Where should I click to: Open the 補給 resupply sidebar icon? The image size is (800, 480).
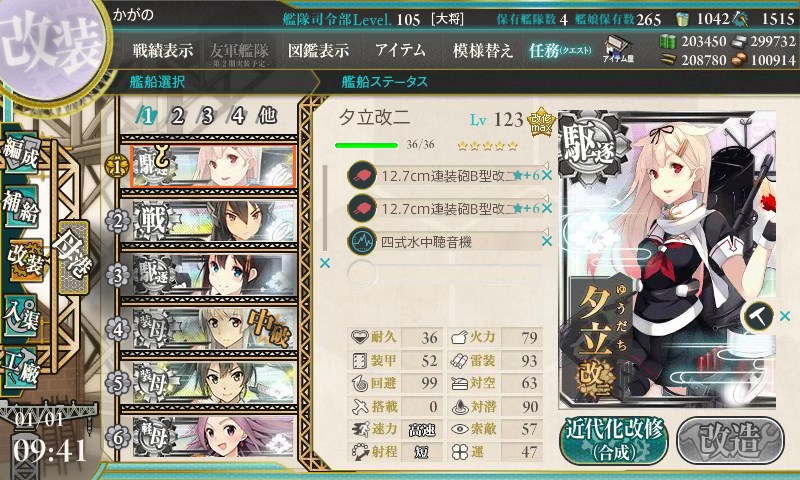[x=20, y=206]
